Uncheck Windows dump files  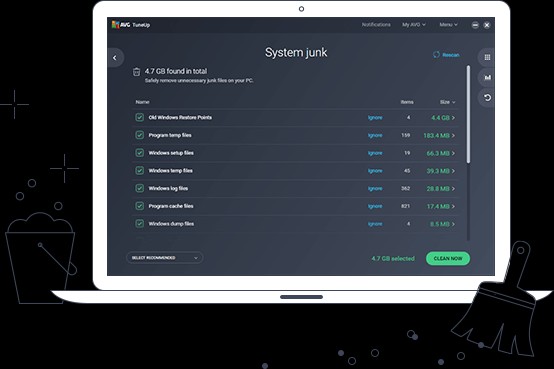[x=140, y=223]
